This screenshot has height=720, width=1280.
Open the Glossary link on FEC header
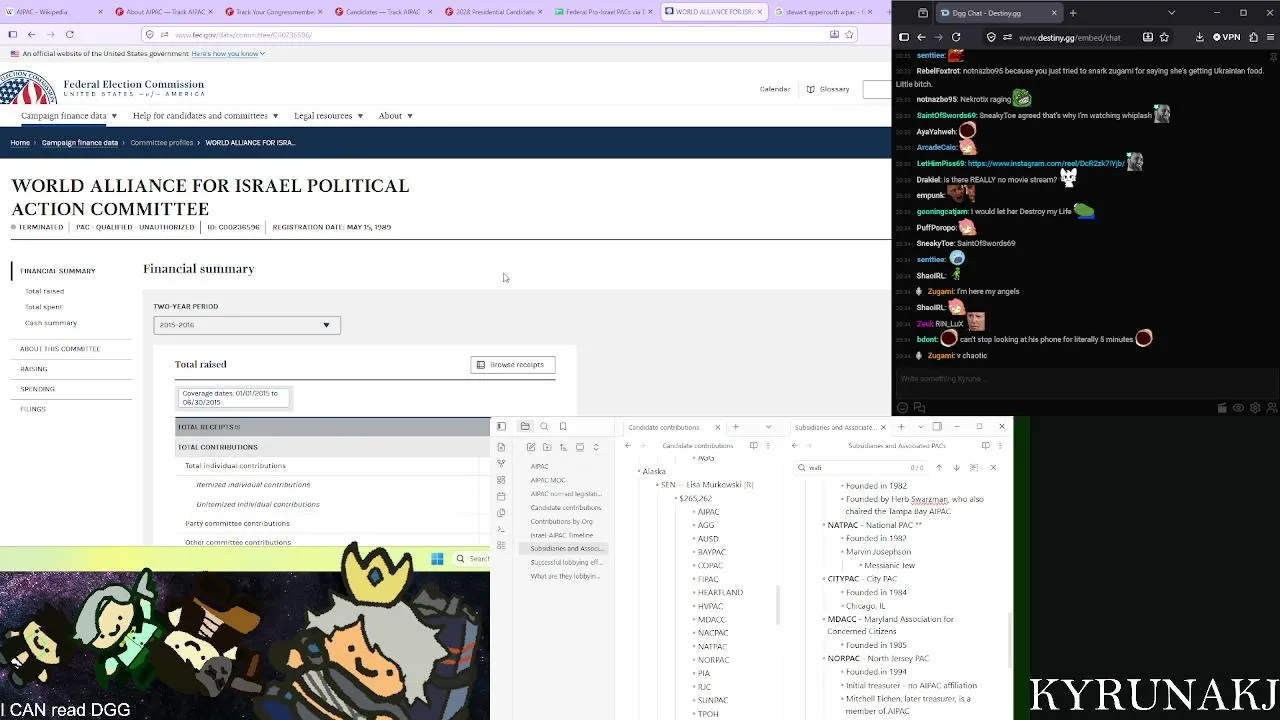pyautogui.click(x=829, y=89)
